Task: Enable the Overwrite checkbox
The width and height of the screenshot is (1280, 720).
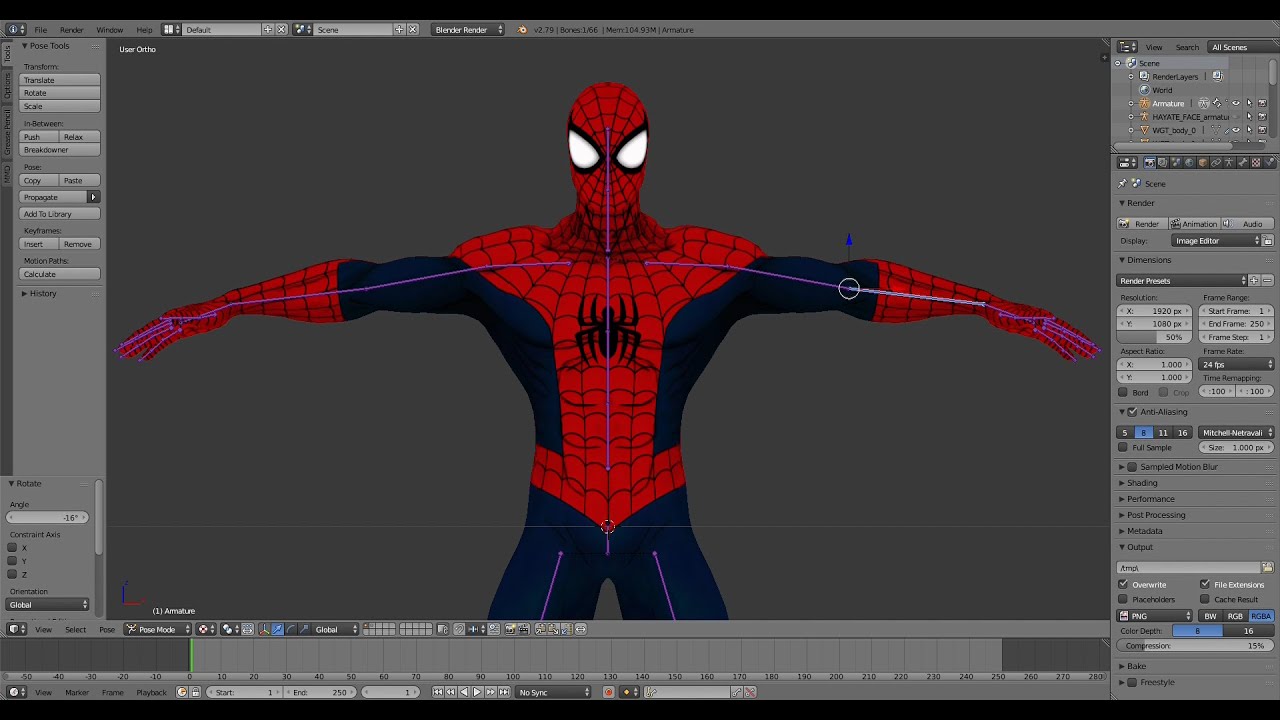Action: 1123,584
